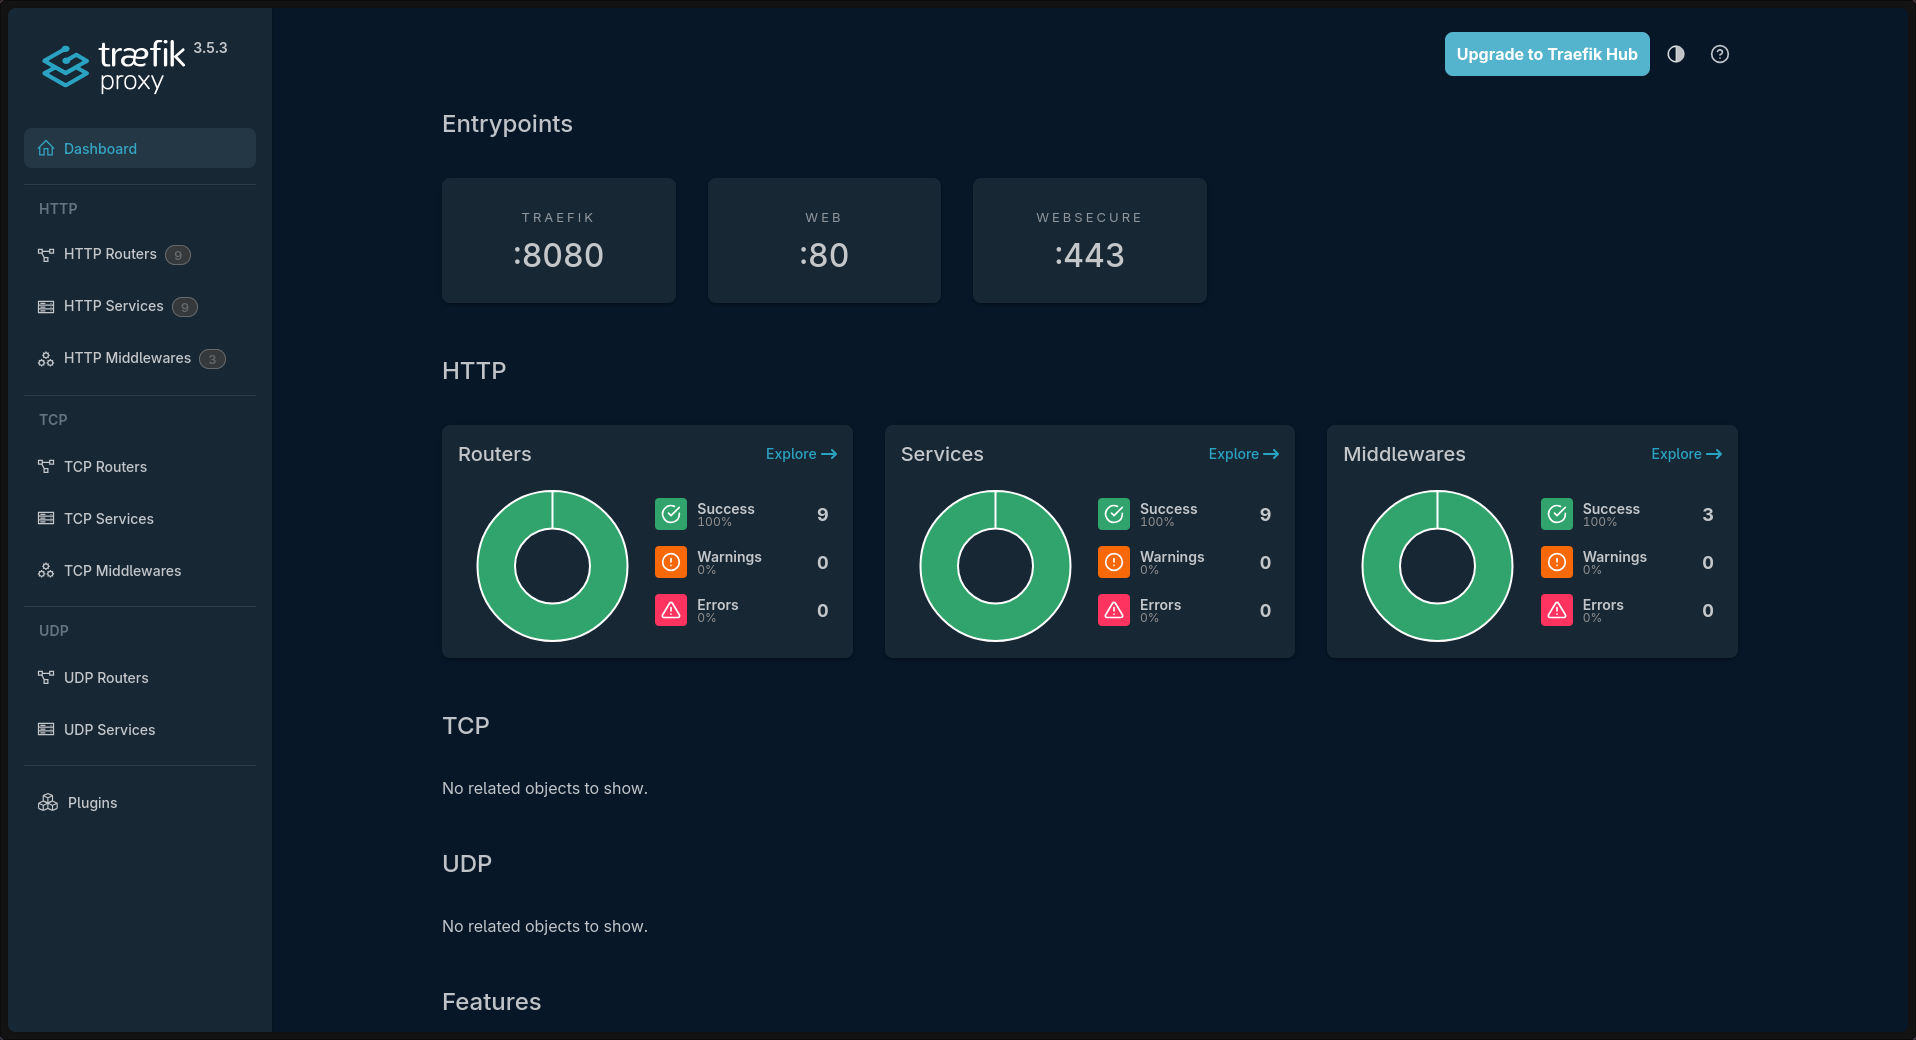Open the help question mark icon
This screenshot has width=1916, height=1040.
[x=1719, y=54]
